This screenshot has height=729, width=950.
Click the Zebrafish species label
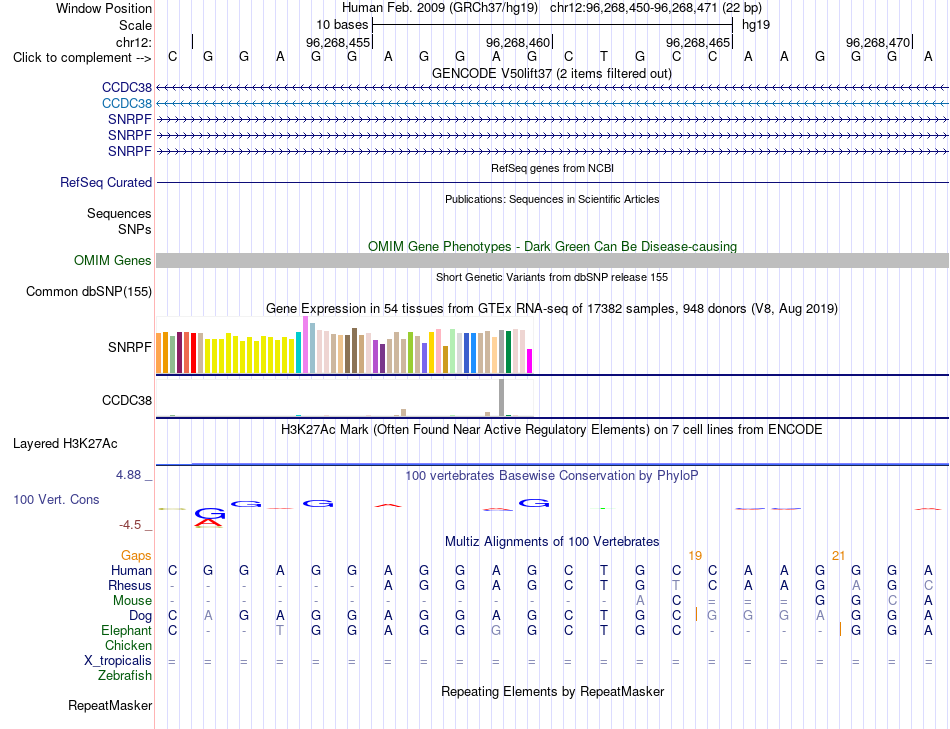coord(125,676)
